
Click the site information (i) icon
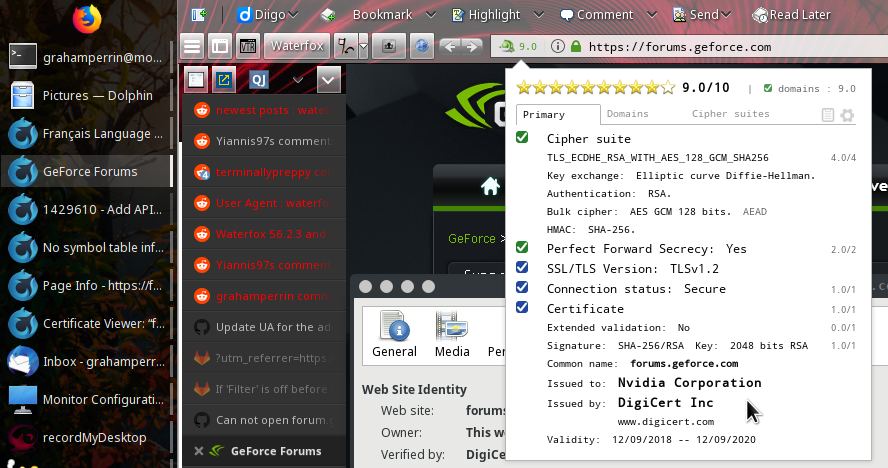(x=557, y=46)
